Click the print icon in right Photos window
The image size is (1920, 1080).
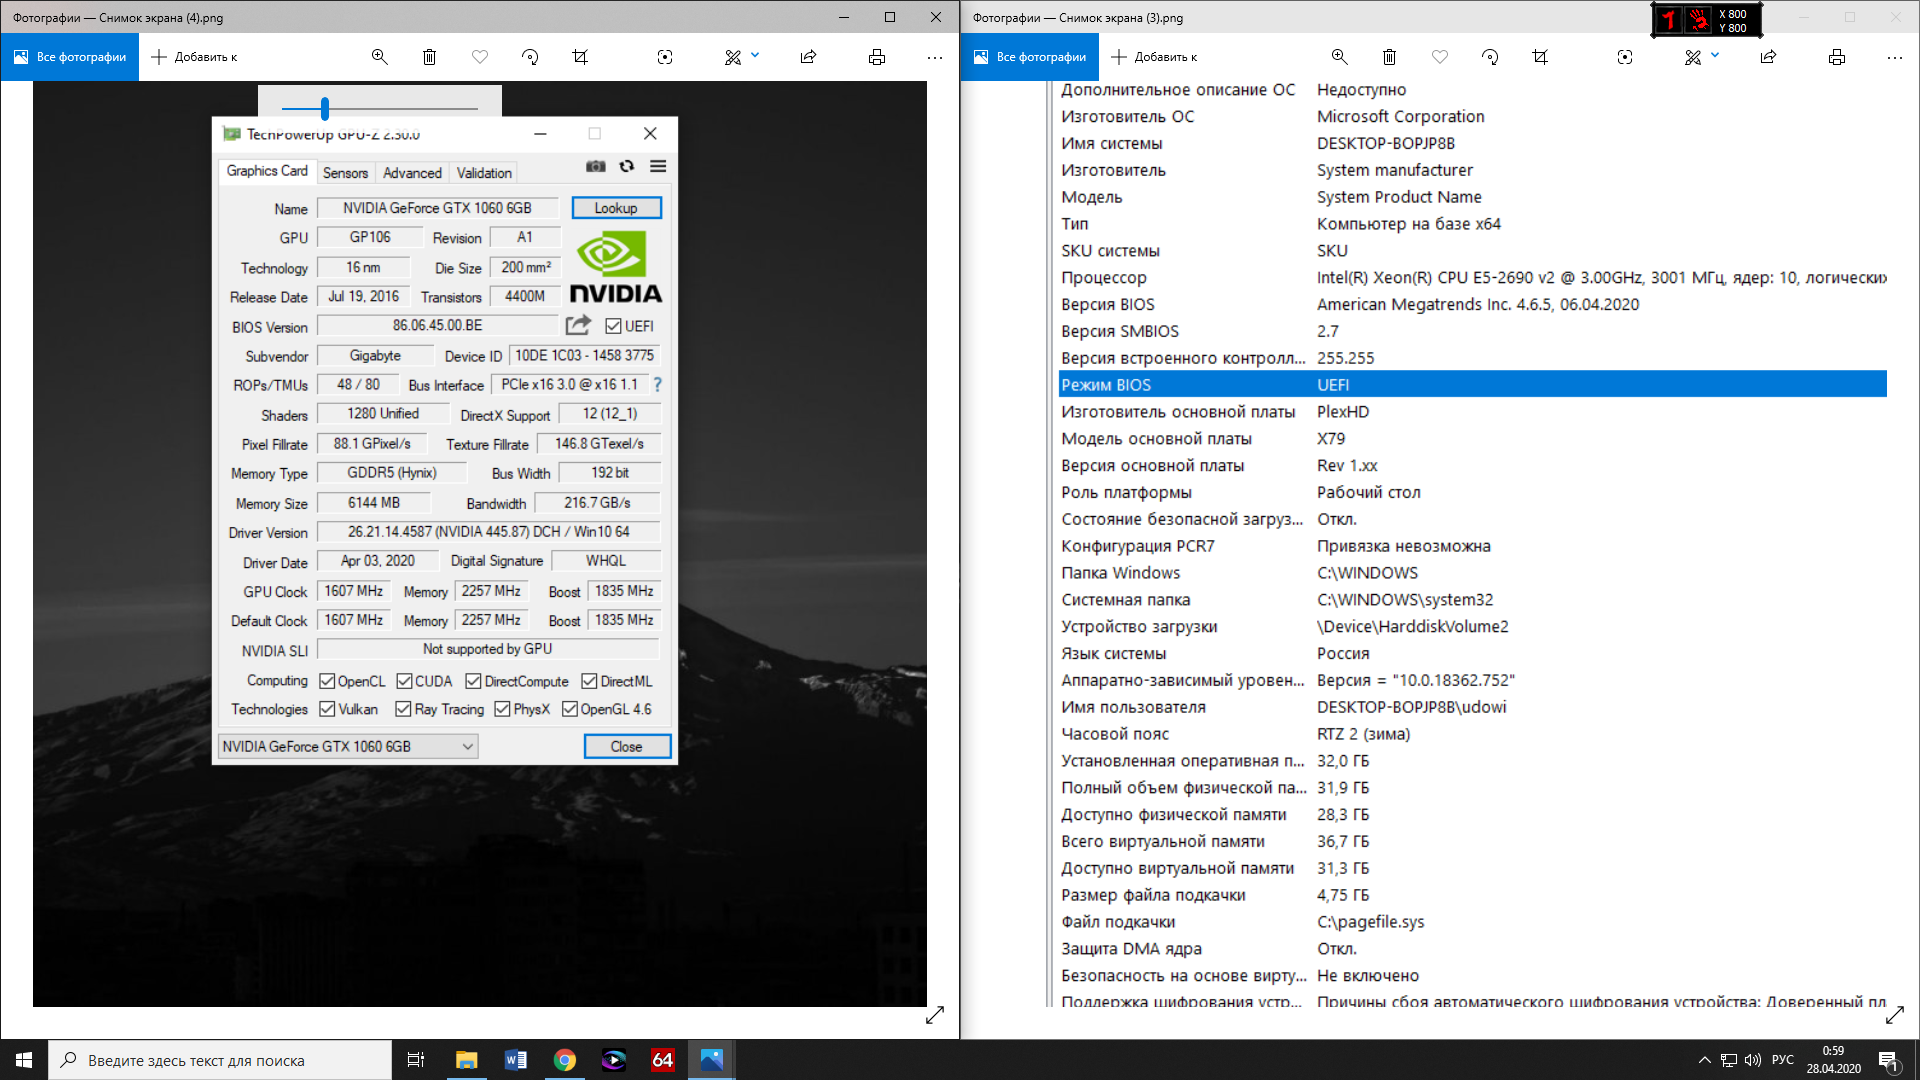tap(1836, 57)
